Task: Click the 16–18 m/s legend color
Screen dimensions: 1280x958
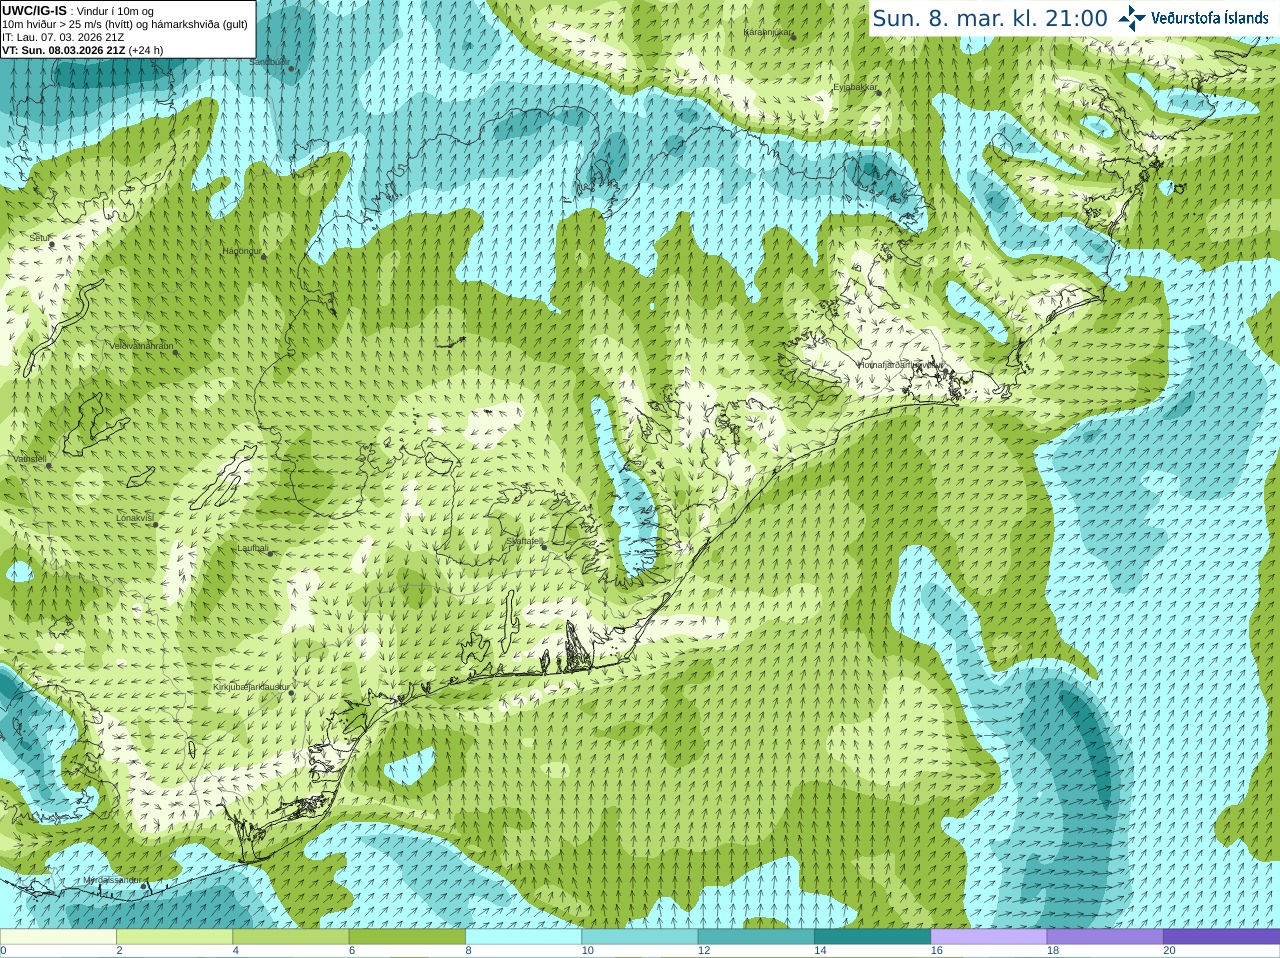Action: (x=988, y=937)
